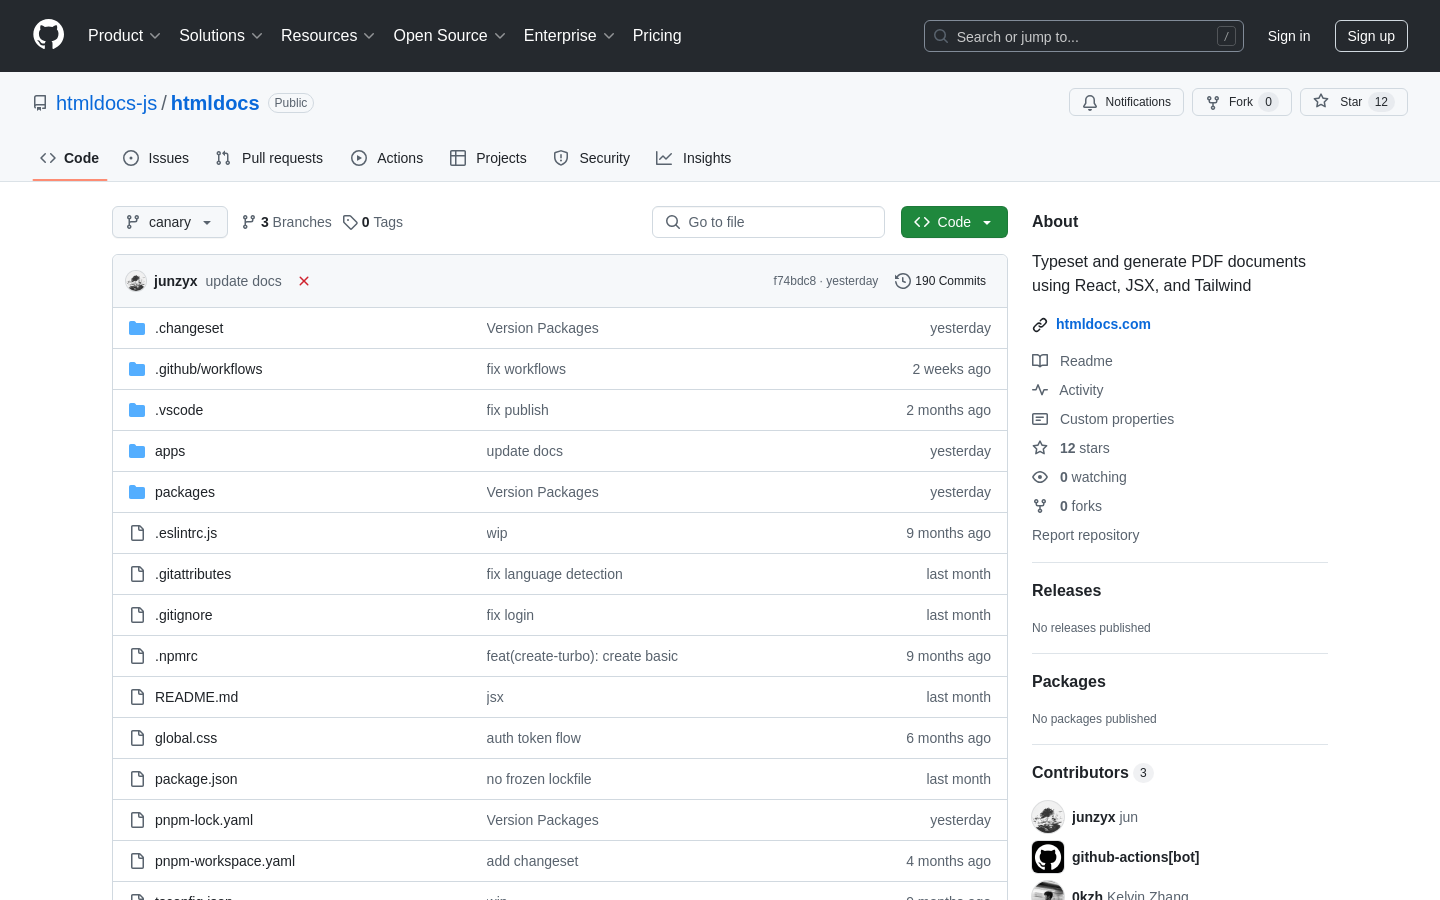
Task: Open the green Code dropdown button
Action: click(x=954, y=222)
